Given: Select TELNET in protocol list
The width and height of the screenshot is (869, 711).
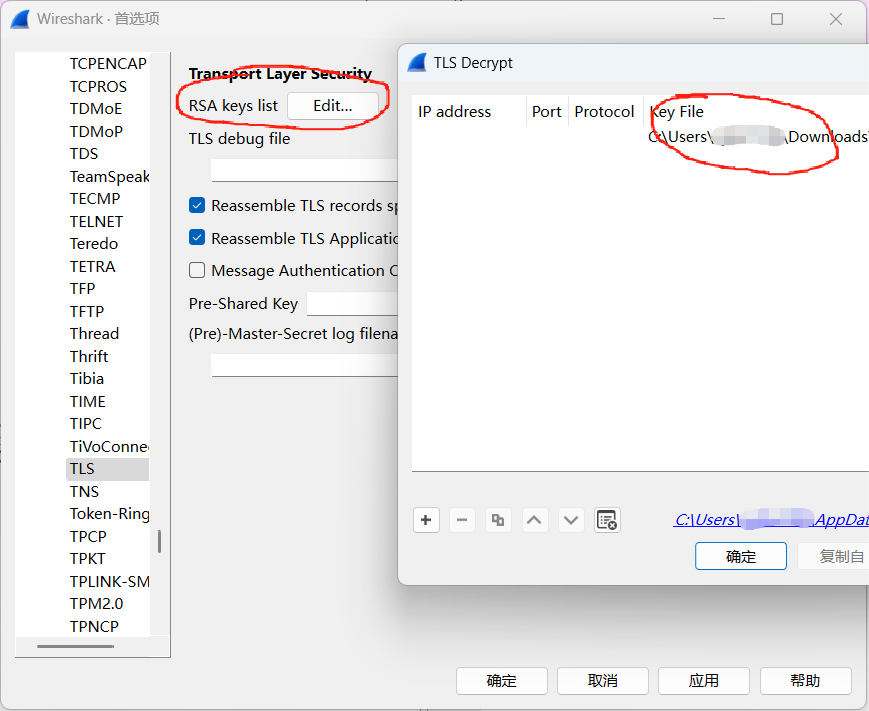Looking at the screenshot, I should click(96, 221).
